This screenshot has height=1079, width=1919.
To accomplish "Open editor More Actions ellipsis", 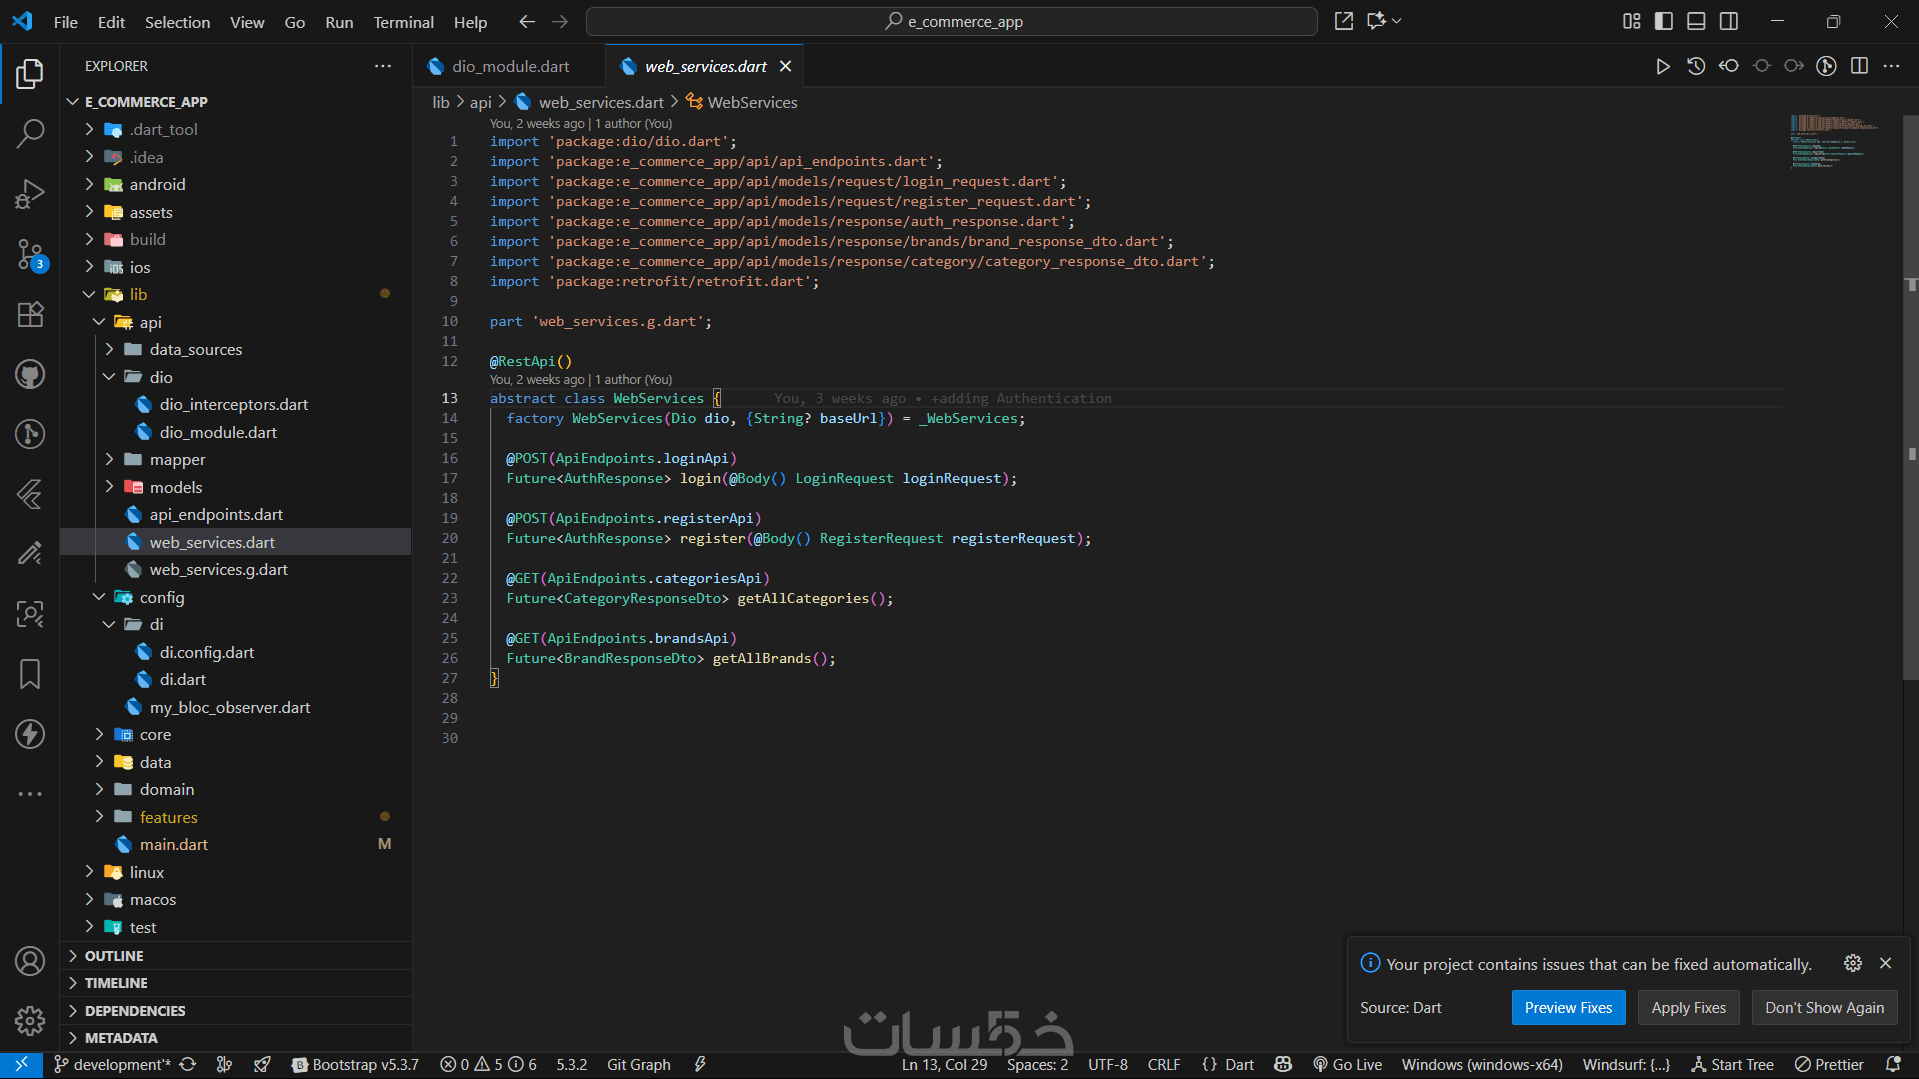I will (1891, 66).
